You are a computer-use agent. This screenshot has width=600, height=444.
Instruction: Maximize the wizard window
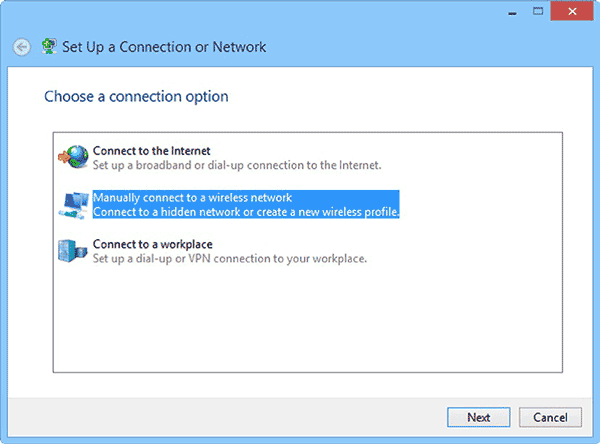click(535, 12)
